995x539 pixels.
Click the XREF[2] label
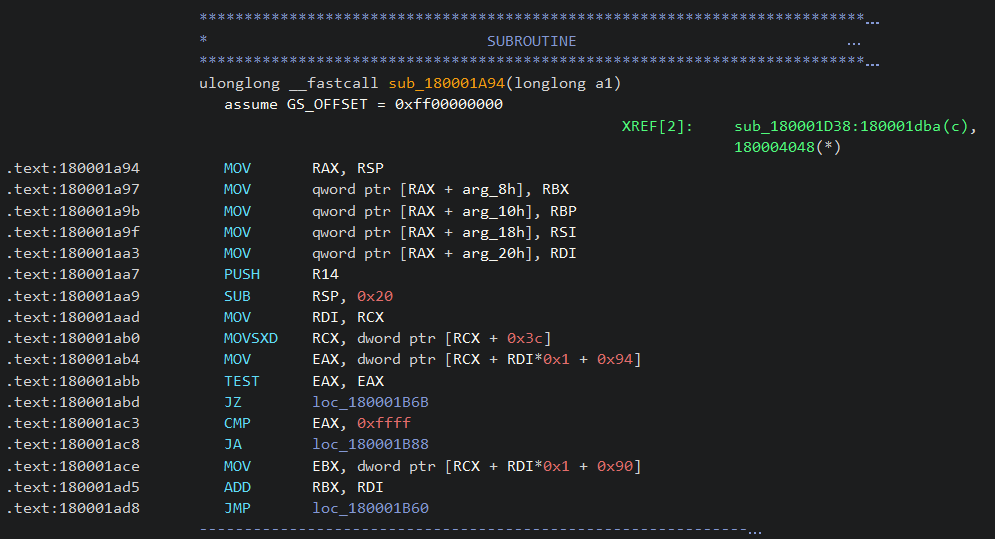[657, 126]
